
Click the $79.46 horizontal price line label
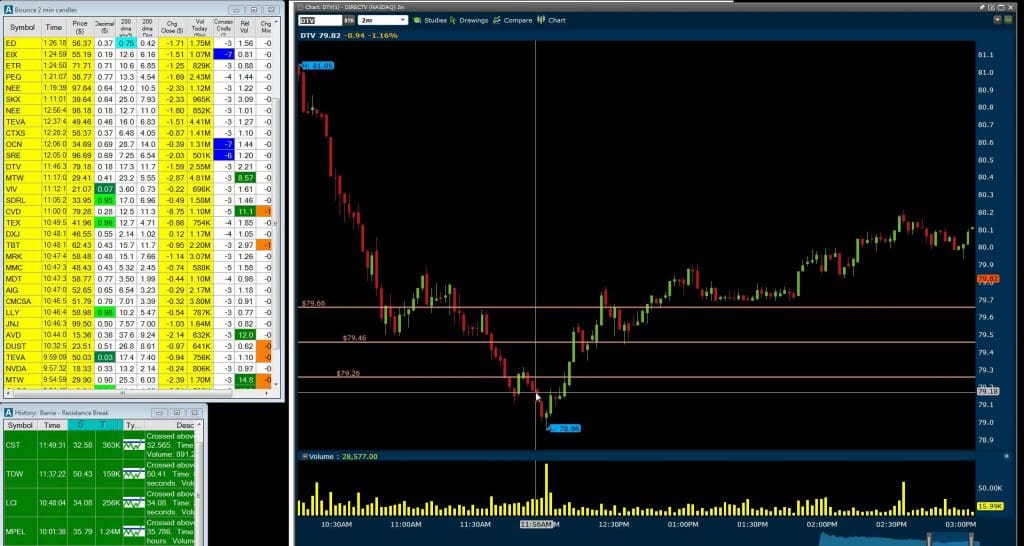click(355, 338)
